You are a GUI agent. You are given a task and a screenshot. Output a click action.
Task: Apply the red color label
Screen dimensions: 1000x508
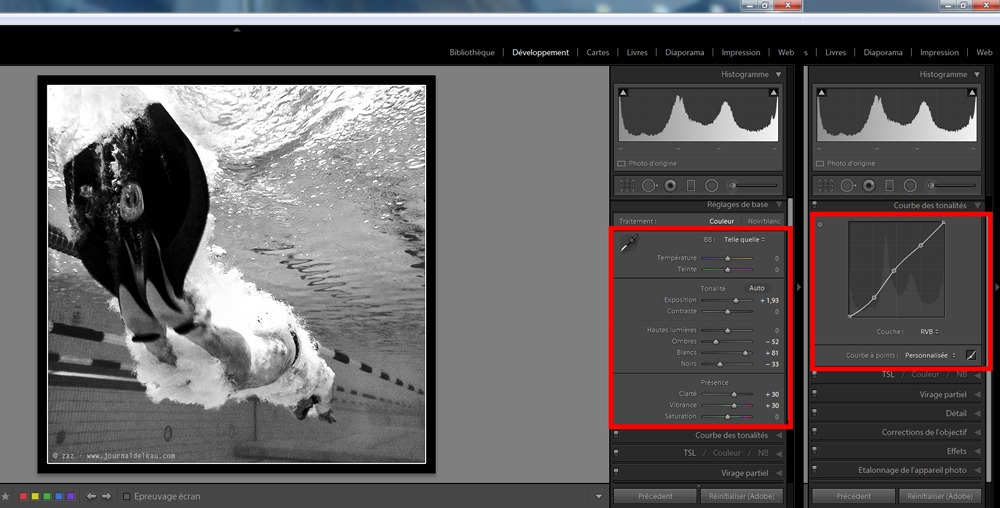tap(24, 496)
